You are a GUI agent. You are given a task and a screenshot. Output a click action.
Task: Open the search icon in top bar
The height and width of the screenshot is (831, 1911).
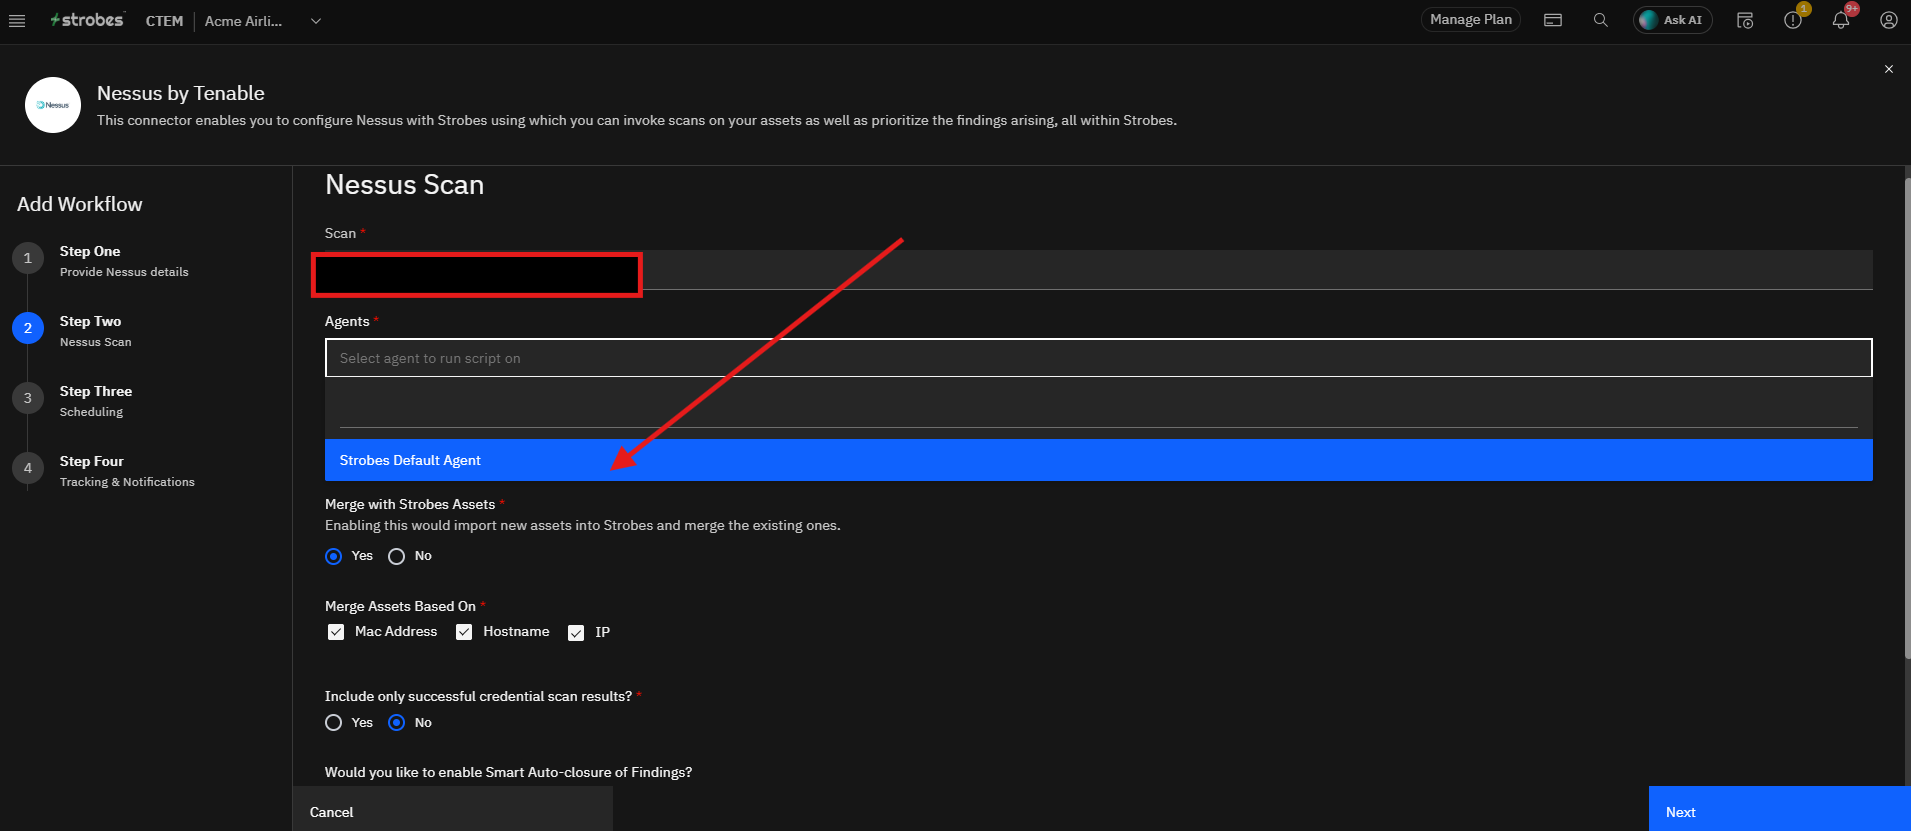[1601, 20]
